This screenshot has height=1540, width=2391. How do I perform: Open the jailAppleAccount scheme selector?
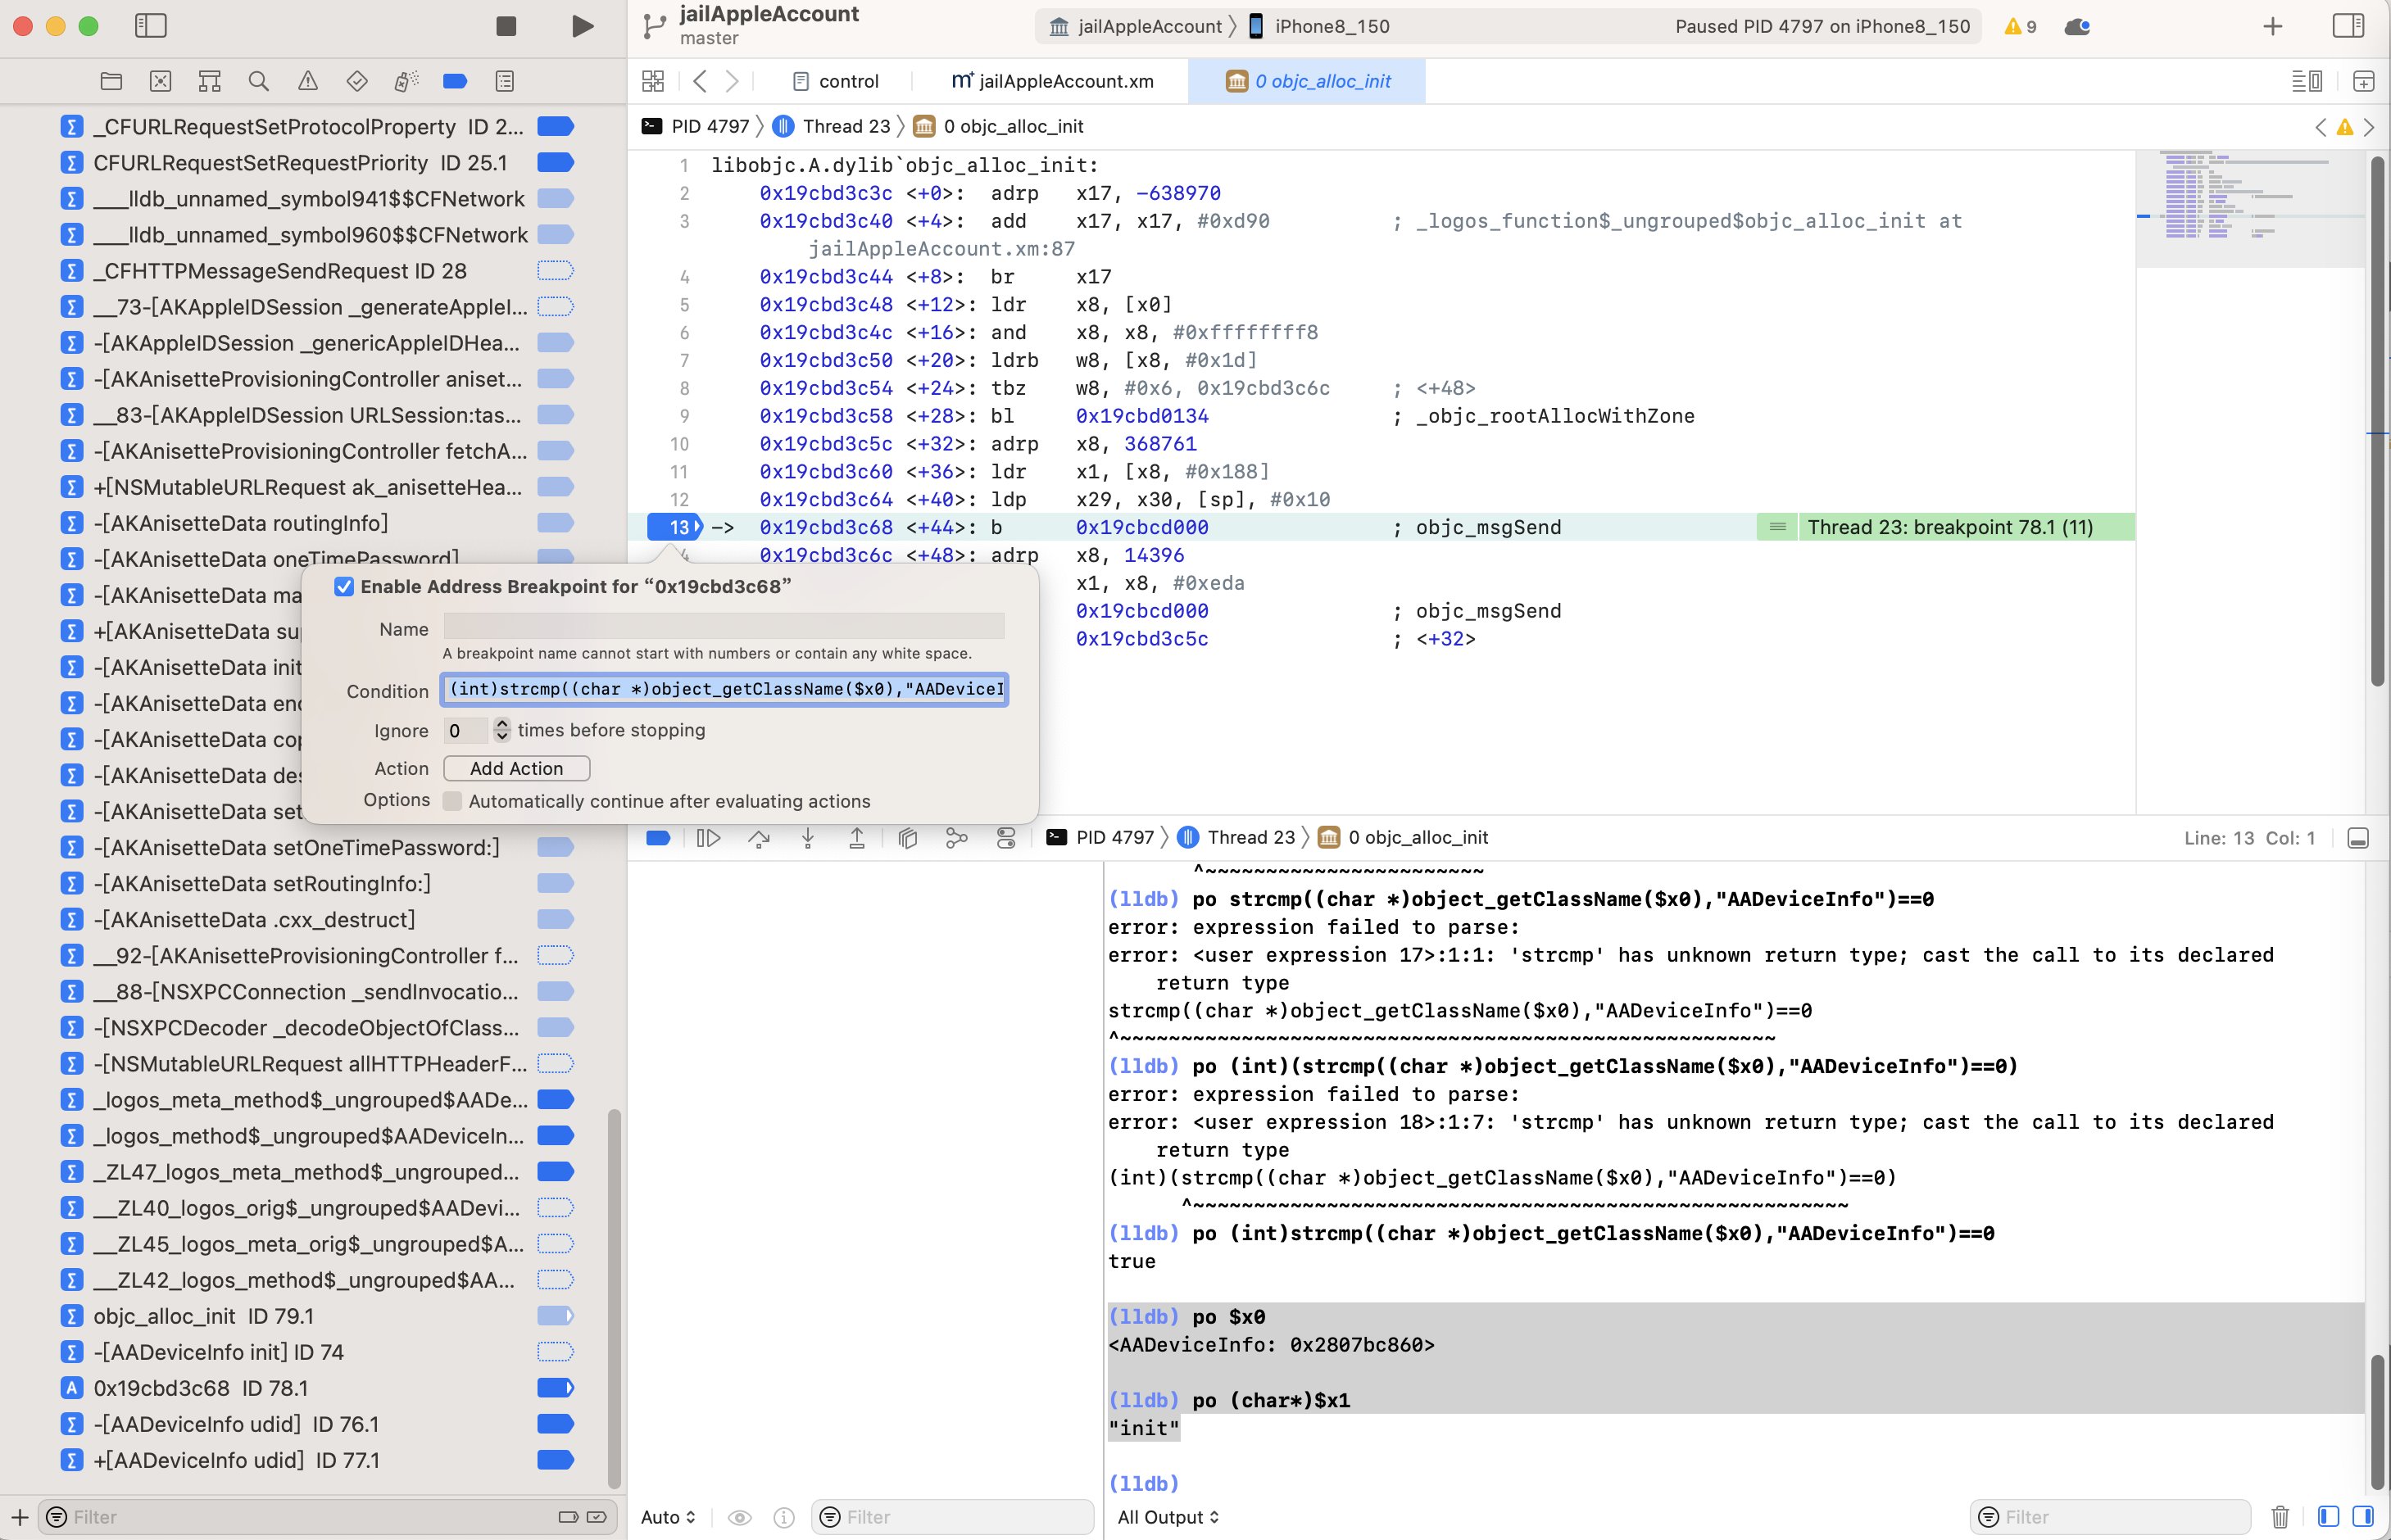pos(1135,26)
